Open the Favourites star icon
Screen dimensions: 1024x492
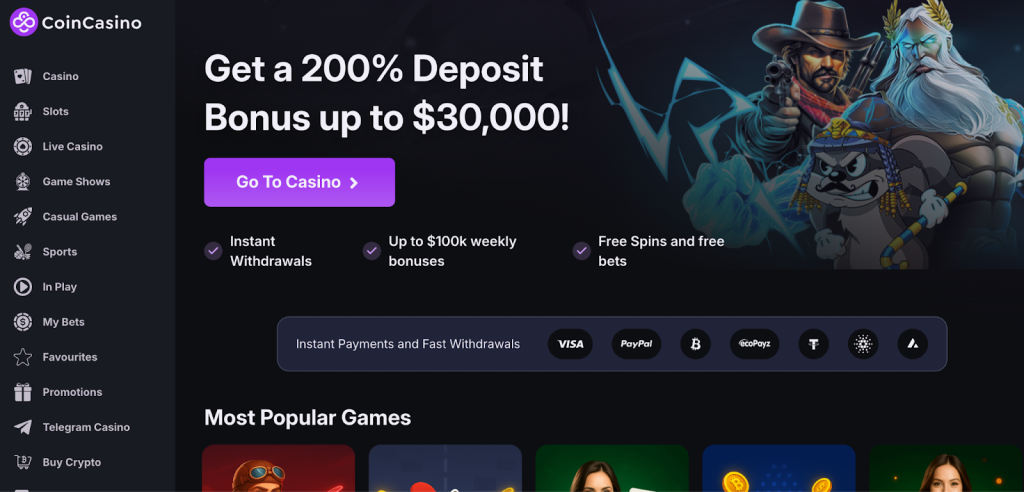(x=23, y=357)
